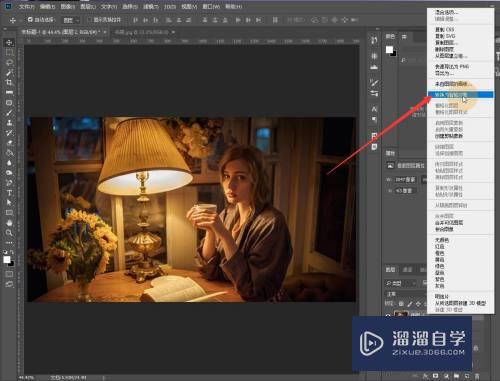
Task: Open the 滤镜 menu
Action: click(x=151, y=6)
